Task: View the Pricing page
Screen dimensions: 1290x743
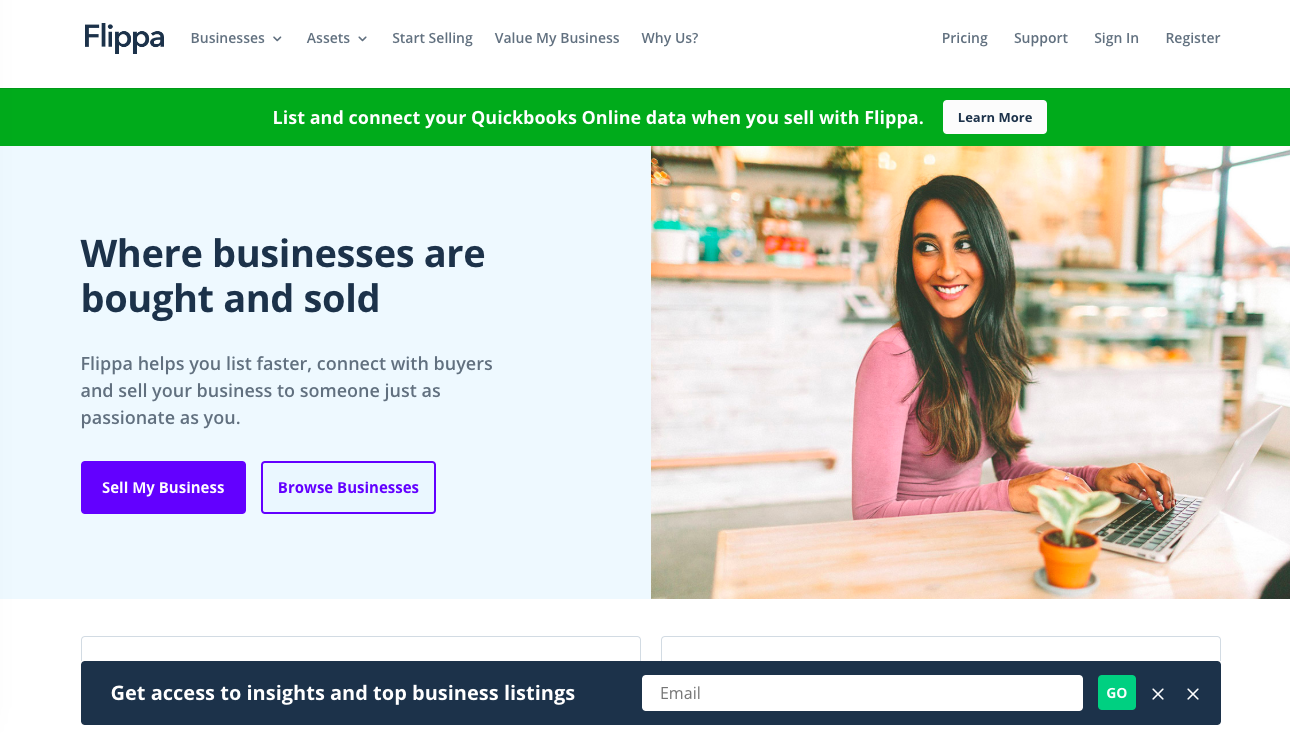Action: (x=965, y=38)
